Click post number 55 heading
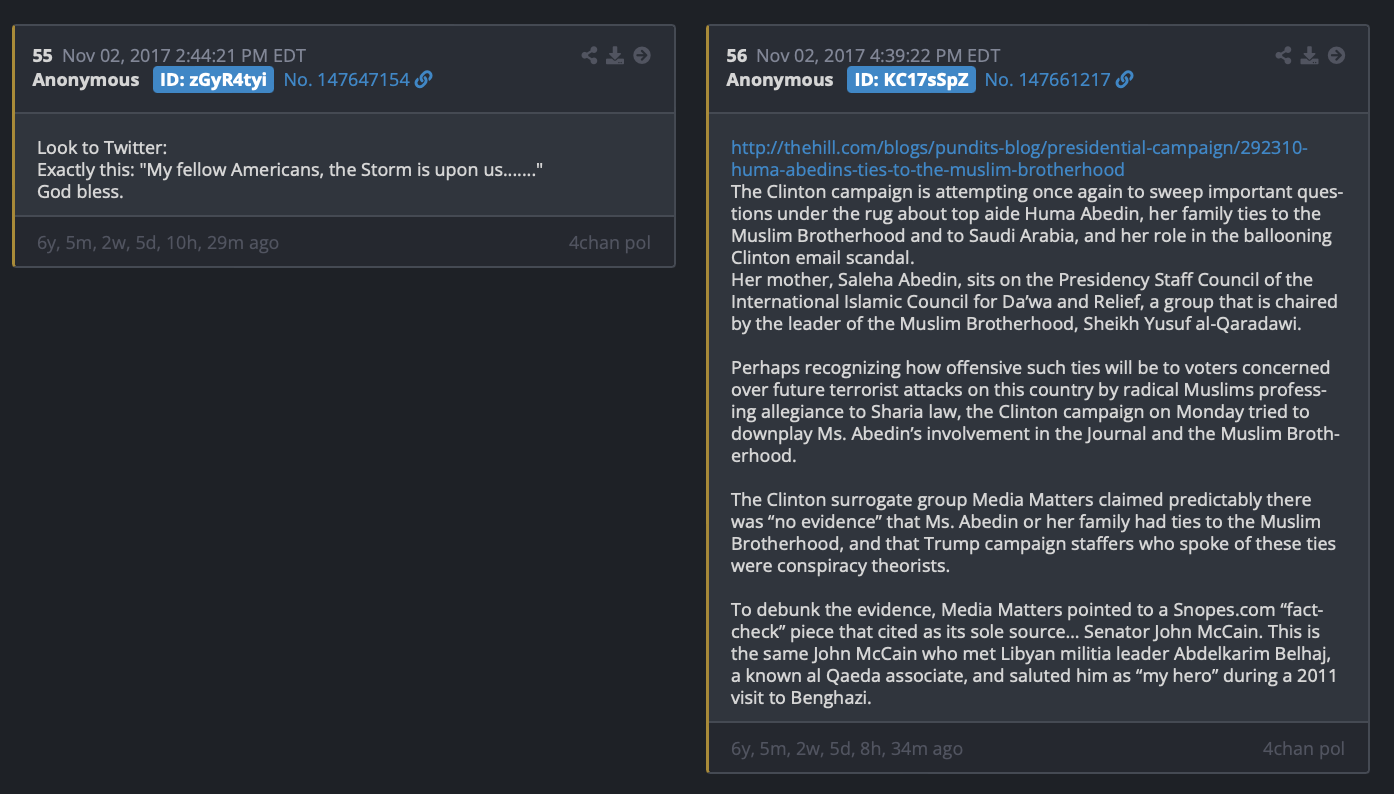Screen dimensions: 1394x794 42,55
